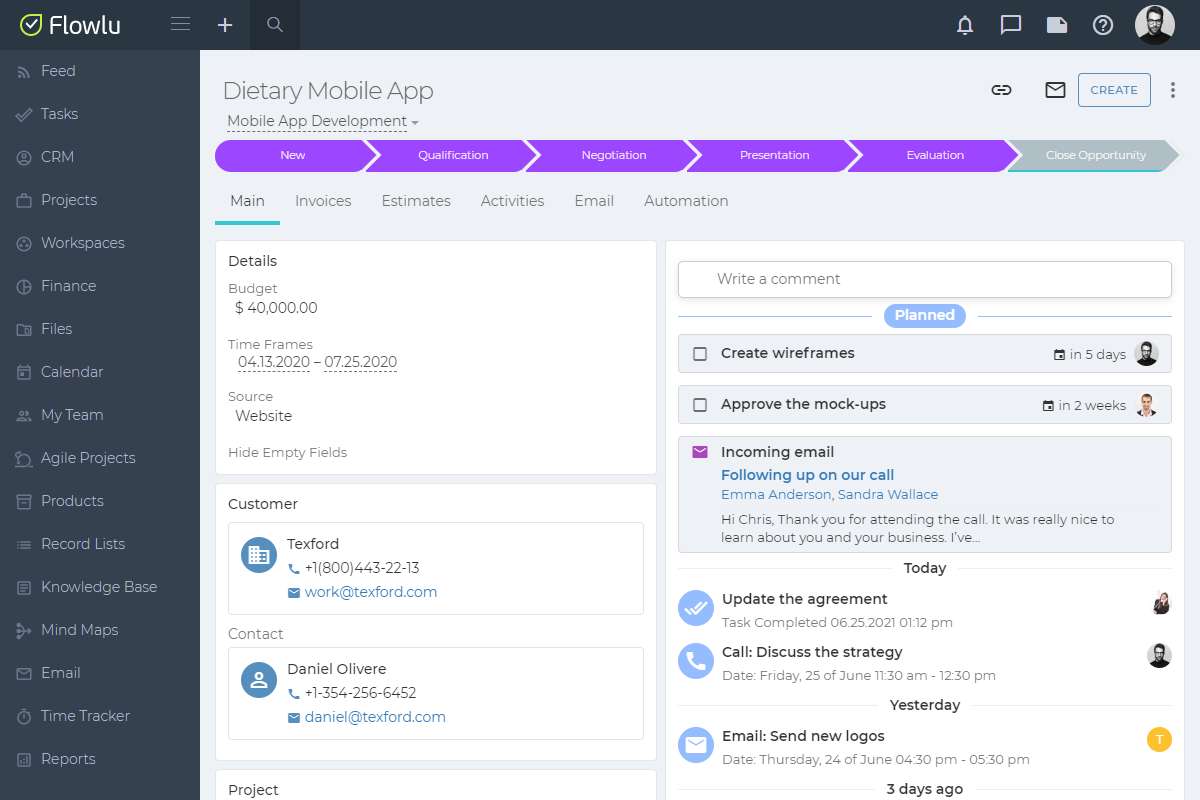The image size is (1200, 800).
Task: Open the search magnifier in top bar
Action: 275,25
